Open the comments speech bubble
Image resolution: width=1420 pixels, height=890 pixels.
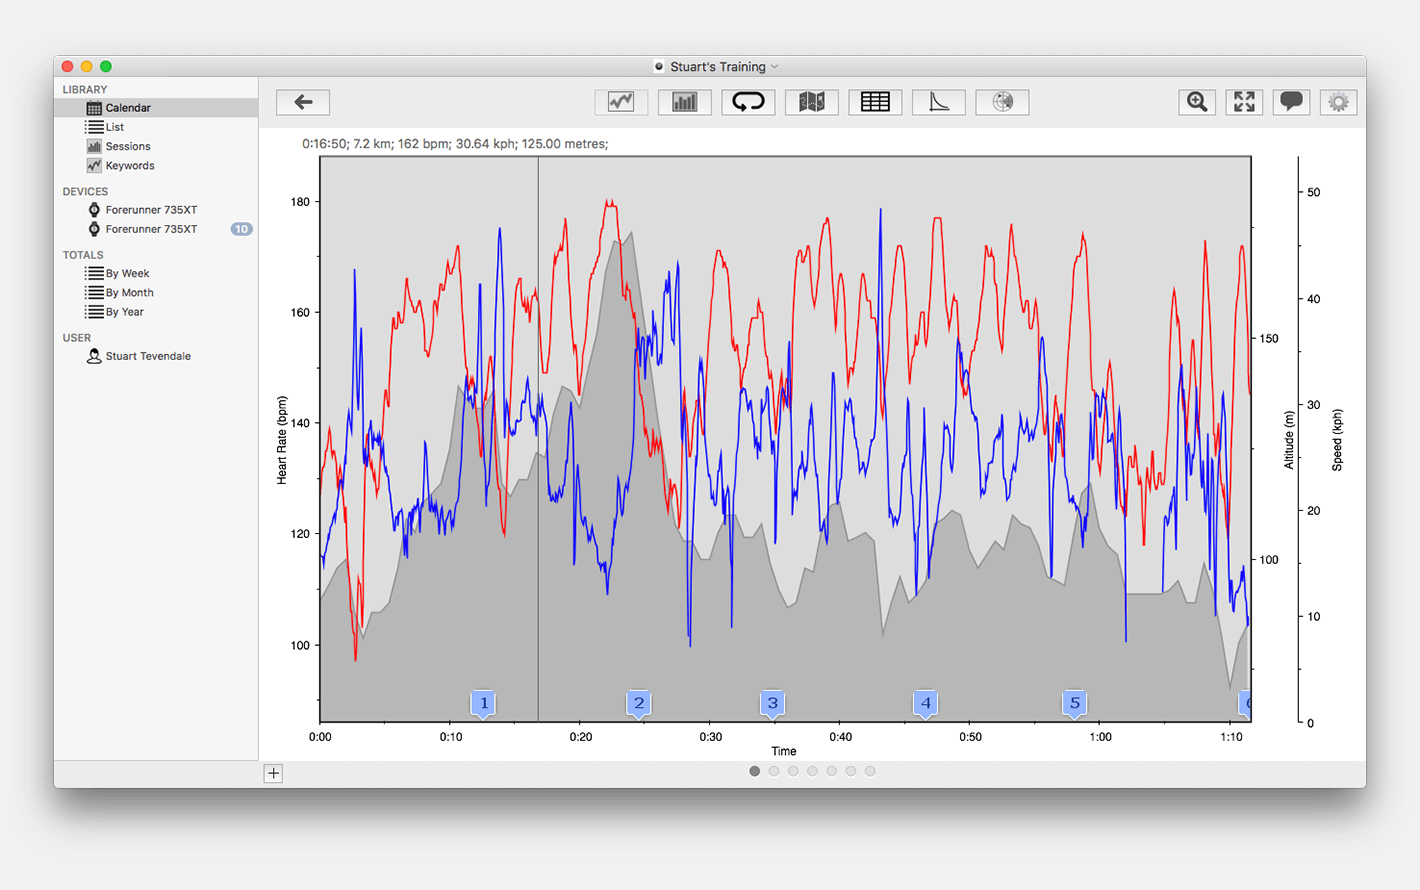pyautogui.click(x=1291, y=102)
